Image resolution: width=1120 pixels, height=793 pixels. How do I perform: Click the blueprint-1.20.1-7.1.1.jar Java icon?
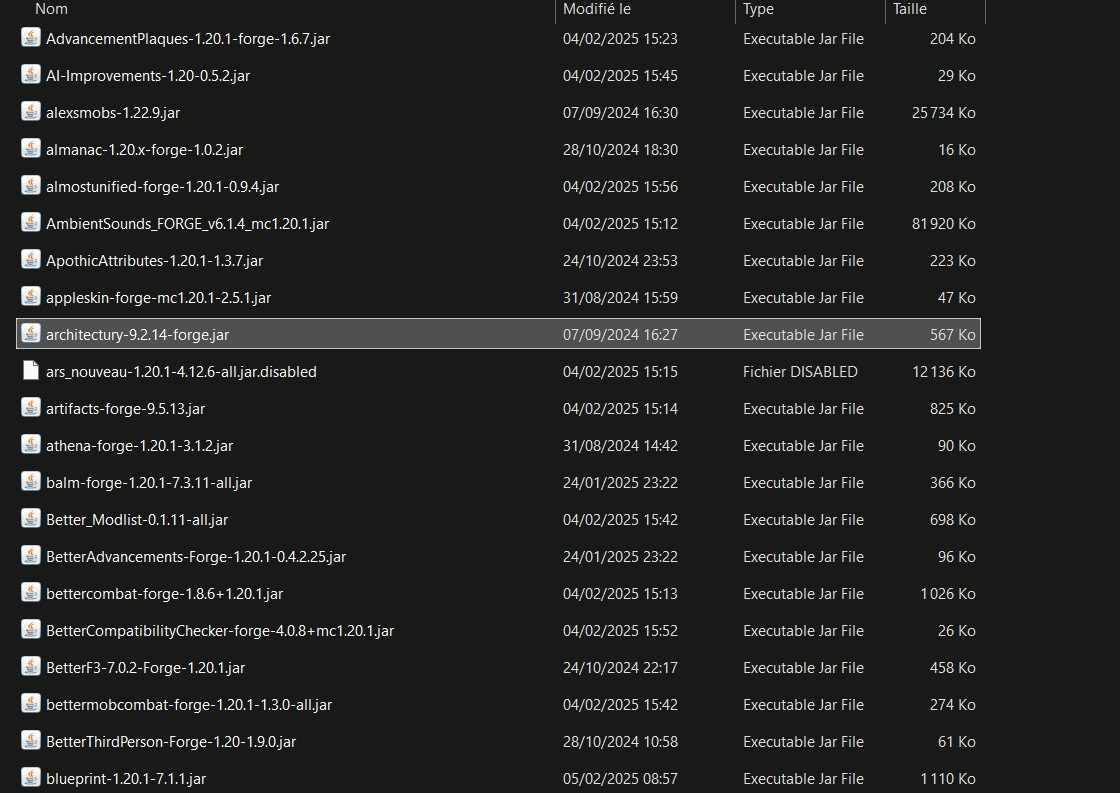click(x=31, y=777)
